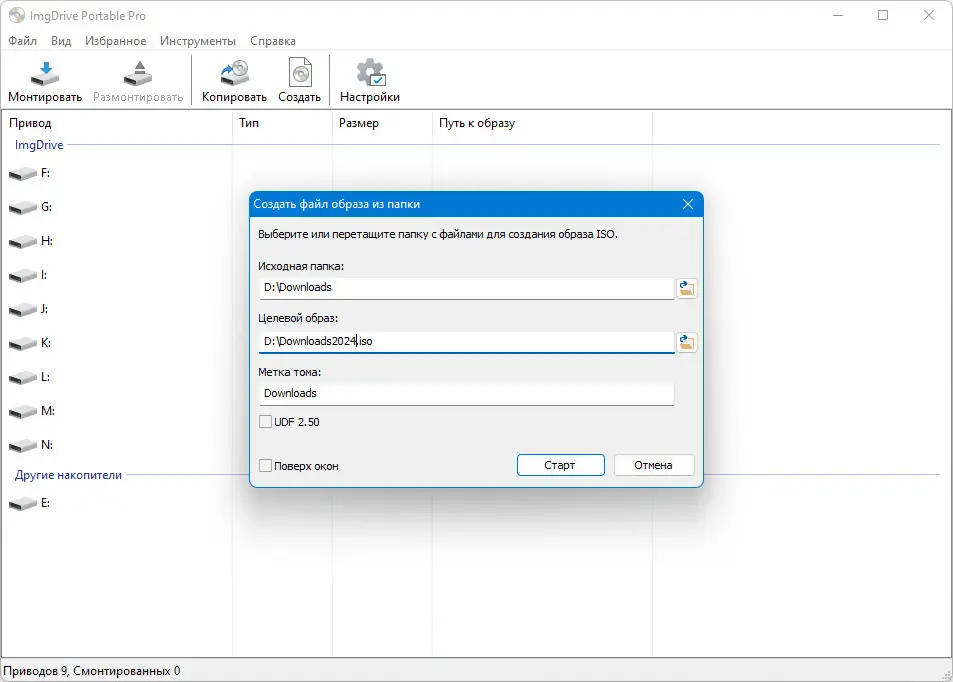
Task: Select virtual drive M: icon
Action: (23, 412)
